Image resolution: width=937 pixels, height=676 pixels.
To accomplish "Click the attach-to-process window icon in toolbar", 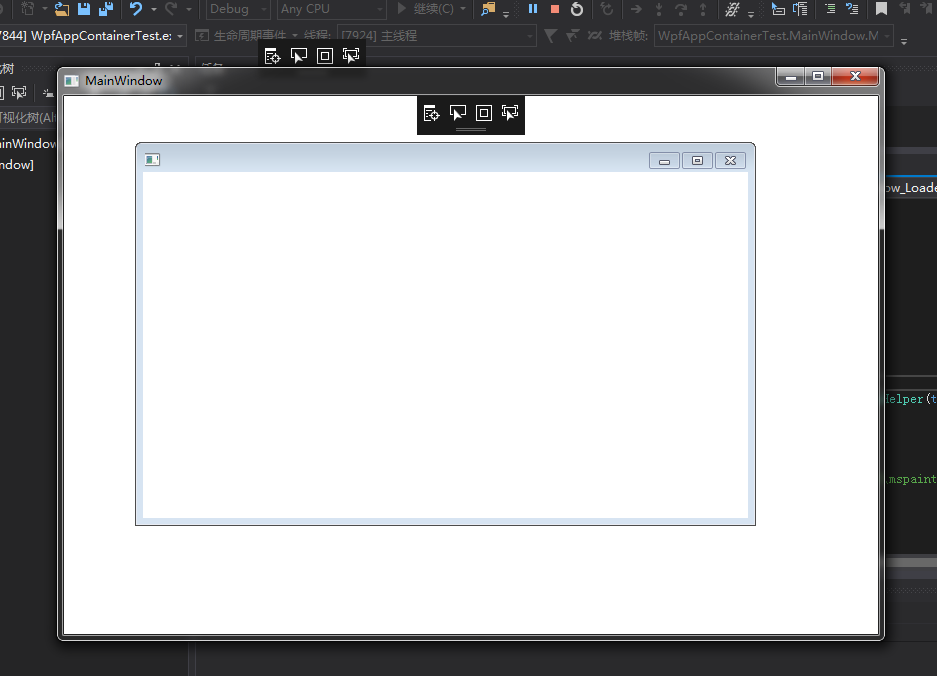I will click(488, 9).
